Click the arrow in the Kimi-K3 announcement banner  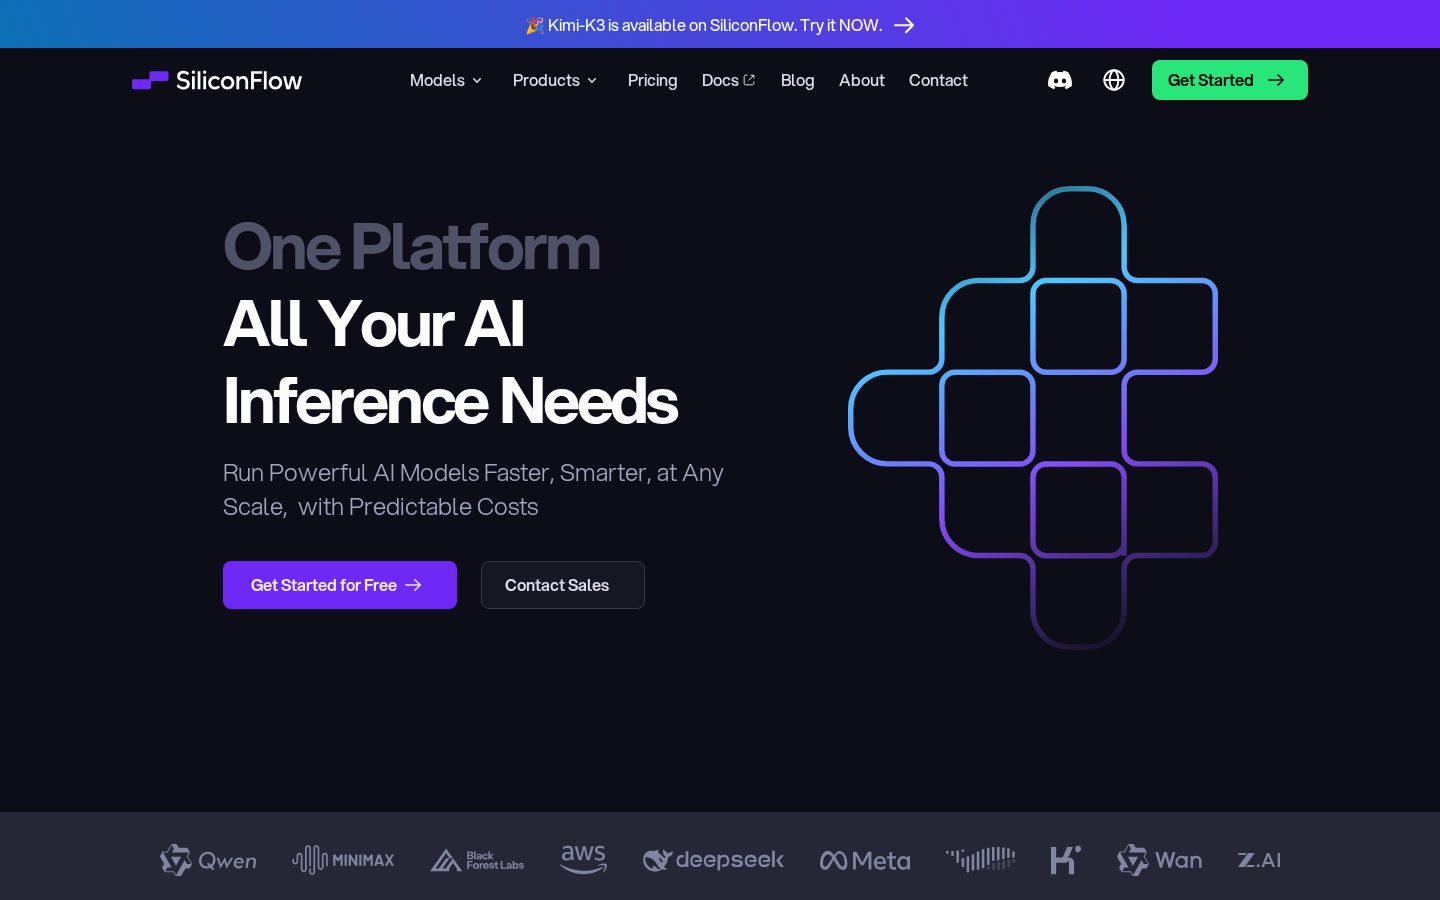point(904,25)
